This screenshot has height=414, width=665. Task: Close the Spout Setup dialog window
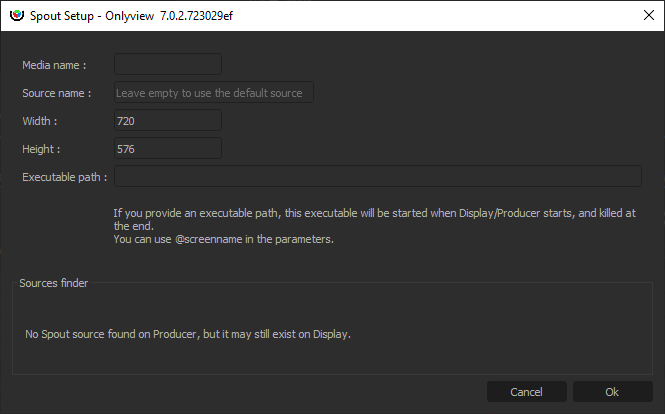pos(641,15)
